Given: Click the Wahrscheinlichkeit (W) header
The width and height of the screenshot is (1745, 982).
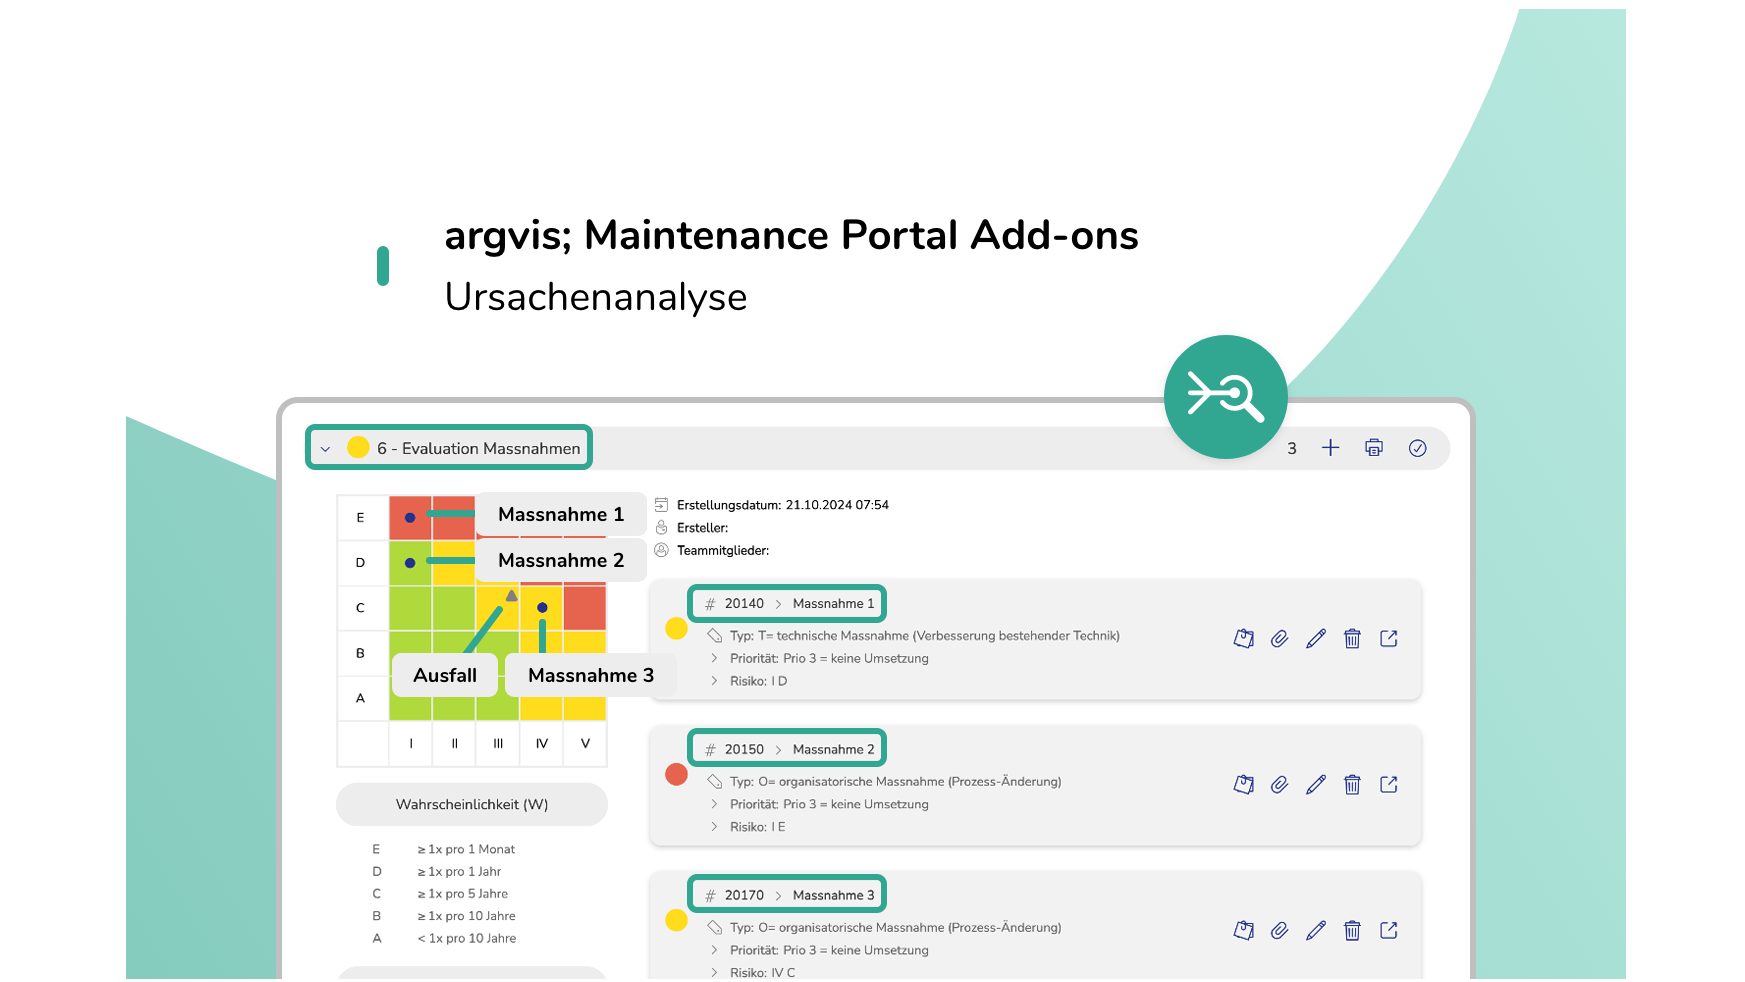Looking at the screenshot, I should [471, 803].
